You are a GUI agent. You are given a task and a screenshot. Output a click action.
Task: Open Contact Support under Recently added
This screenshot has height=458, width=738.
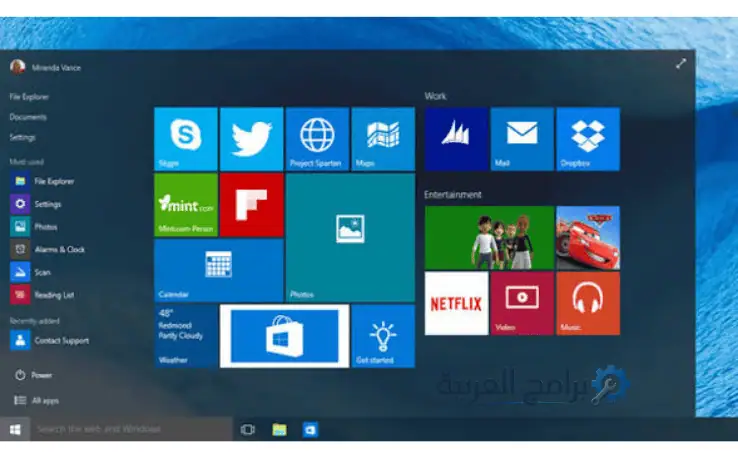coord(50,340)
